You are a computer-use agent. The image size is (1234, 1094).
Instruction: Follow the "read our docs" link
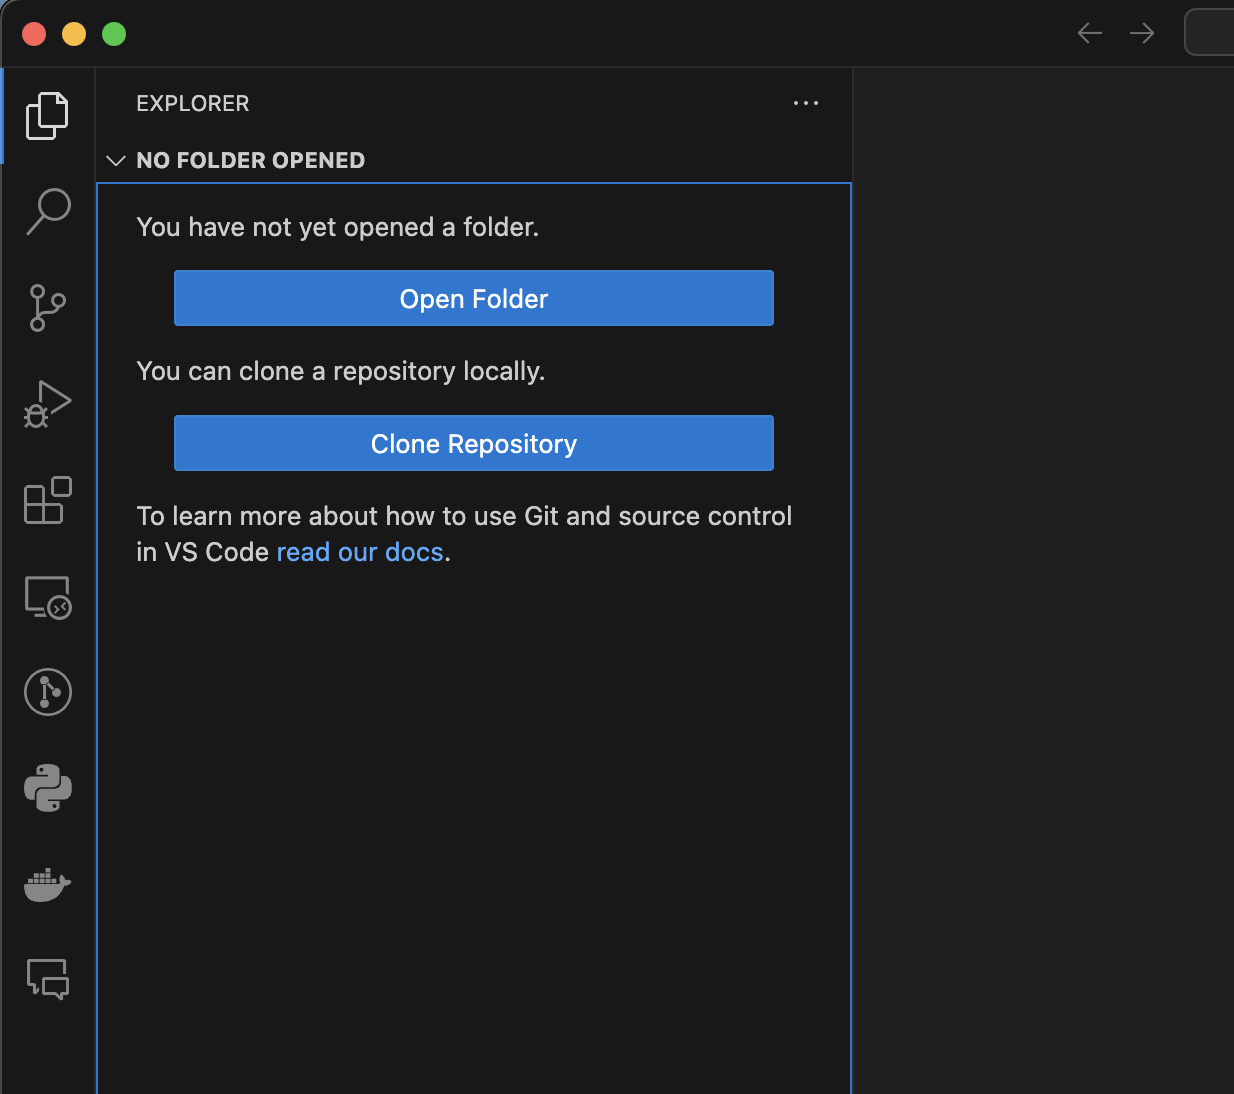pos(359,552)
